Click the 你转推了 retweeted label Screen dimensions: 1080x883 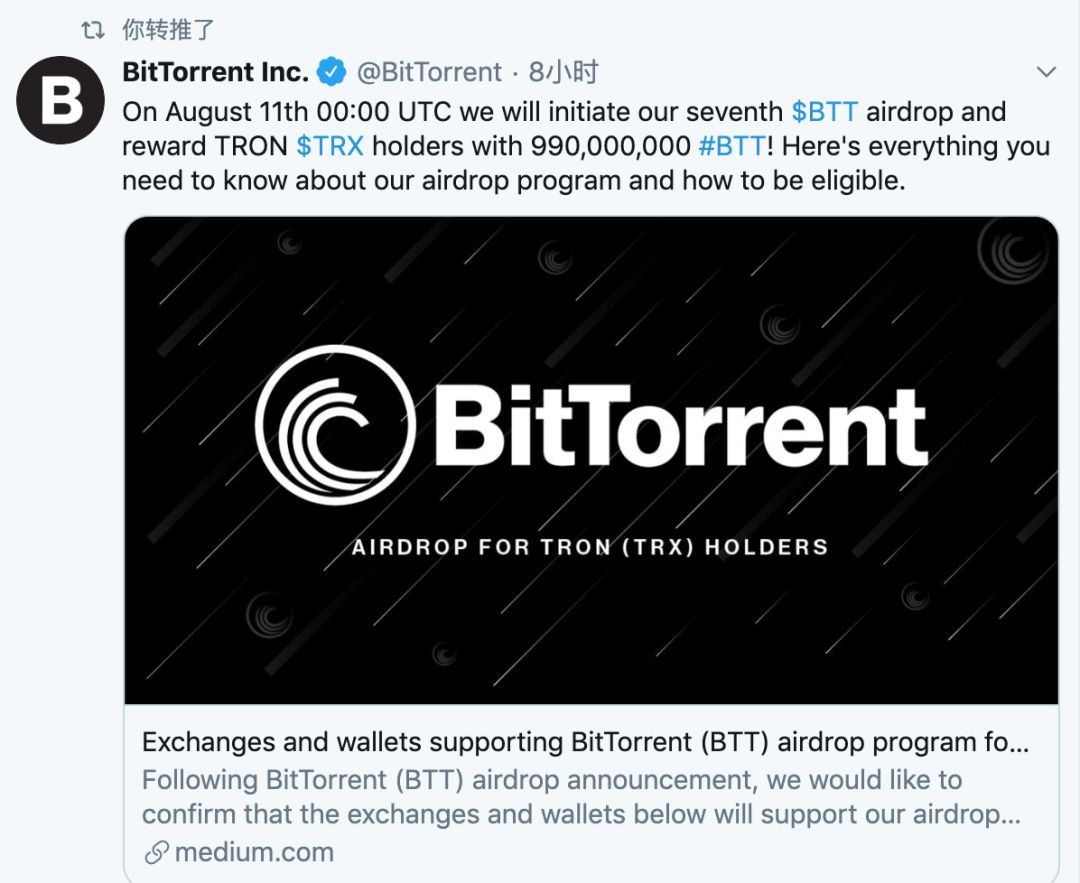coord(169,30)
